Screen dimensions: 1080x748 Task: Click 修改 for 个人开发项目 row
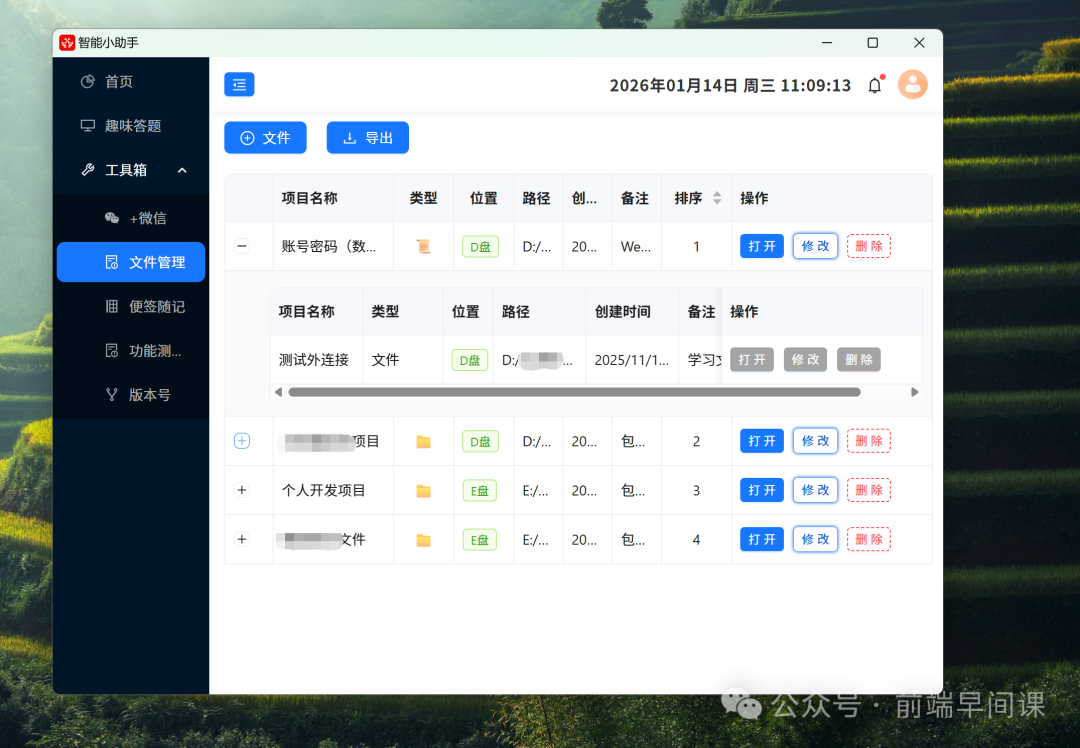point(816,490)
